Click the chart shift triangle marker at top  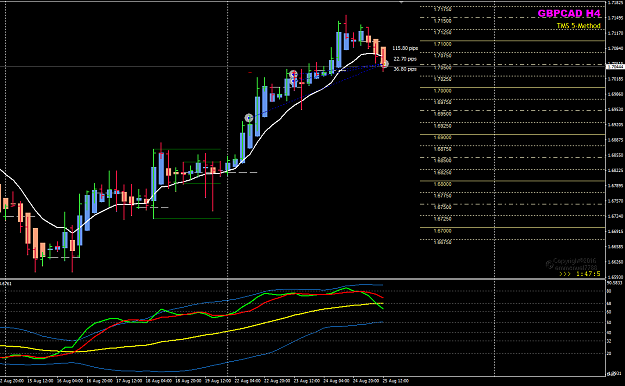pos(401,2)
